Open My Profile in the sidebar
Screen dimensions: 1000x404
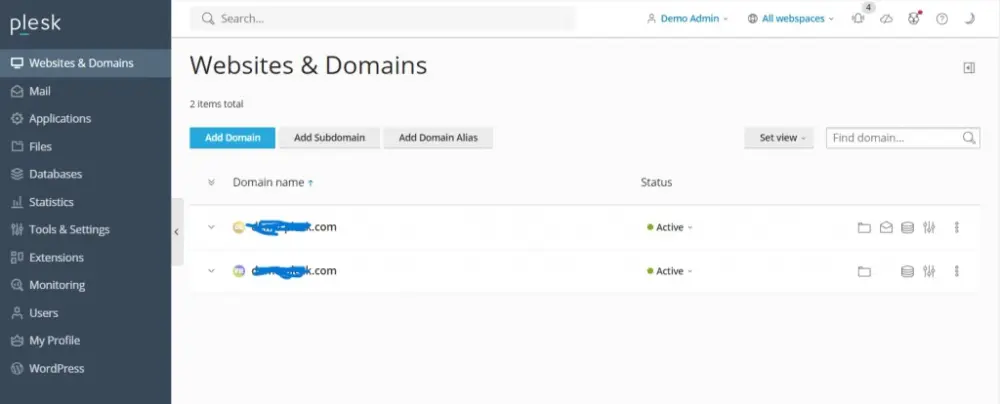pos(85,341)
